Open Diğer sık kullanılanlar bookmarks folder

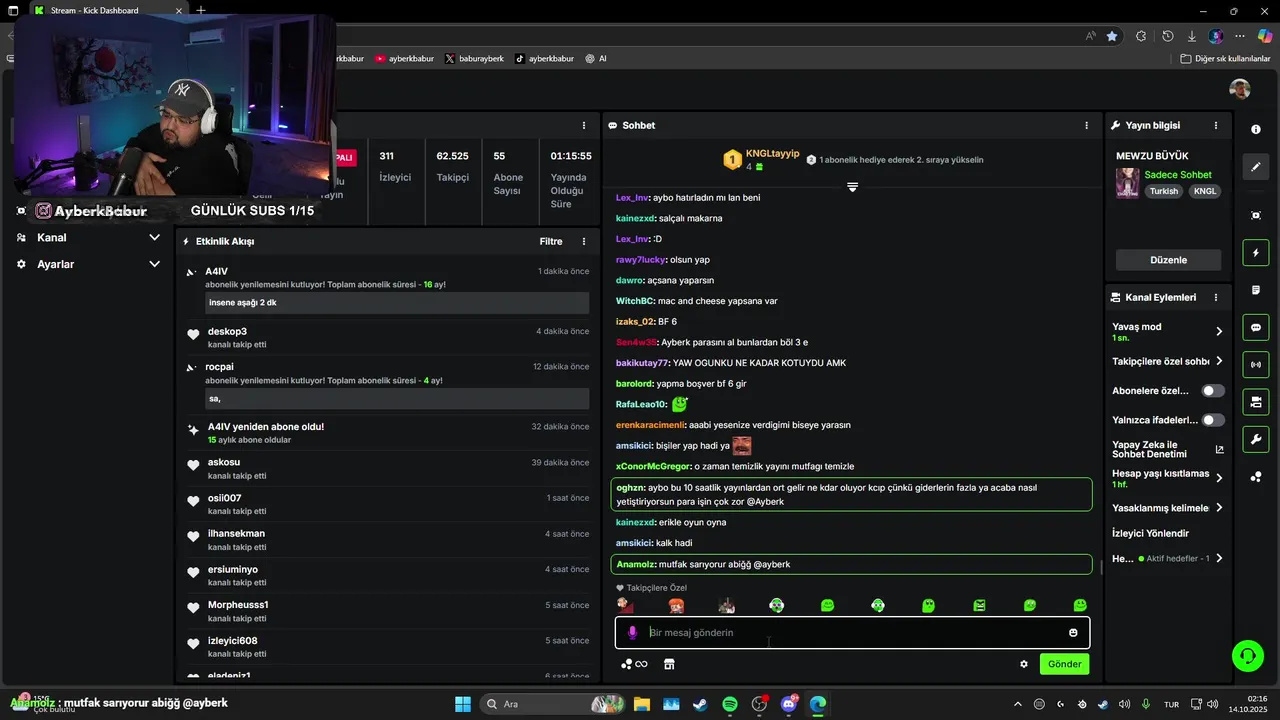pos(1225,59)
